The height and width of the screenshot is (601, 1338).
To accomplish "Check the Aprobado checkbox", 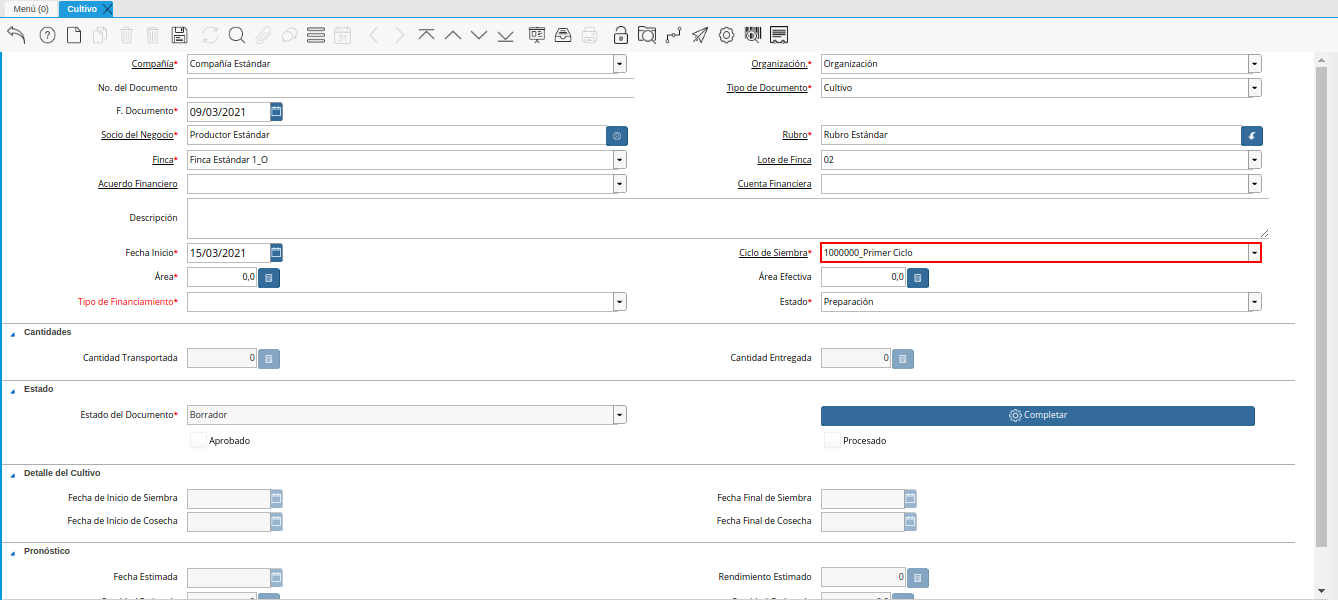I will 198,440.
